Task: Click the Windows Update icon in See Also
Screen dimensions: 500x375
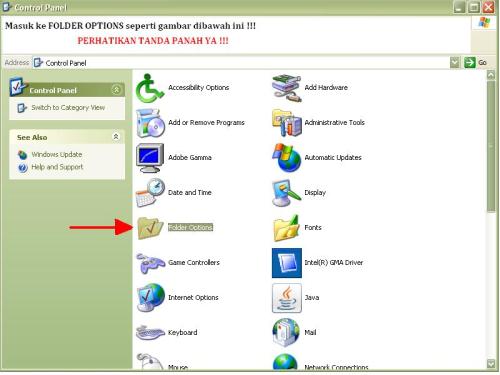Action: pyautogui.click(x=22, y=155)
